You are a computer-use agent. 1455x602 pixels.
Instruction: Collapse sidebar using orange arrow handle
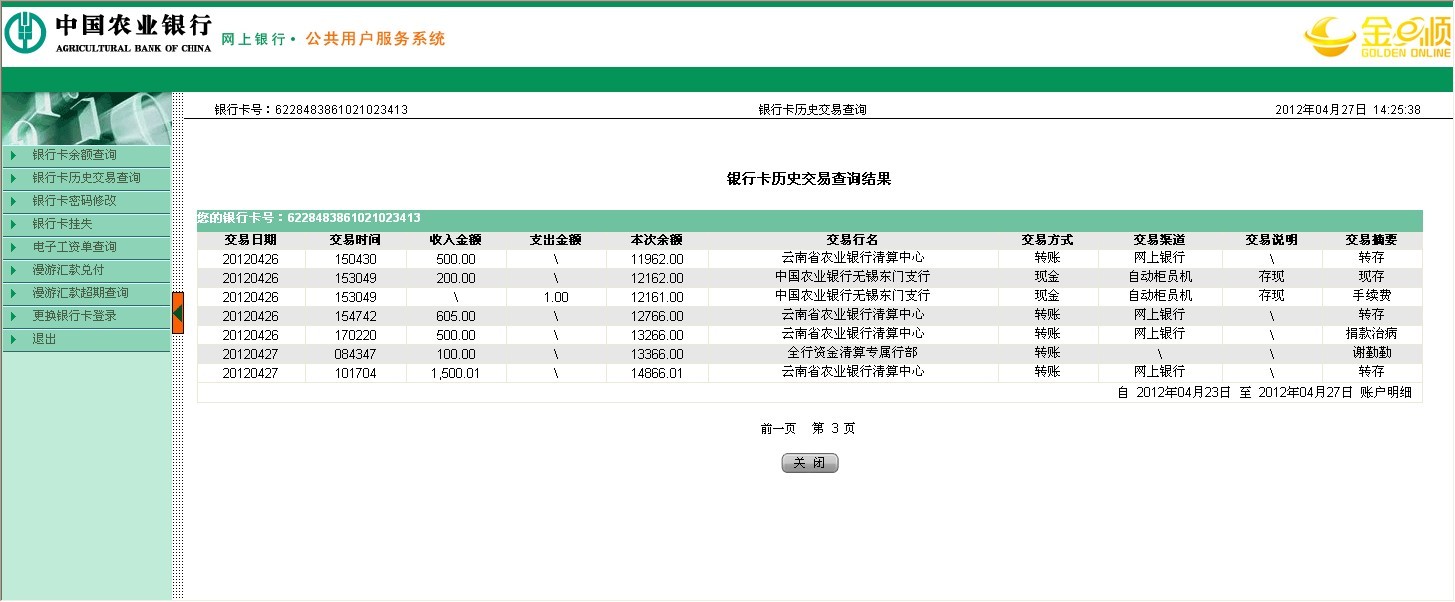(177, 313)
